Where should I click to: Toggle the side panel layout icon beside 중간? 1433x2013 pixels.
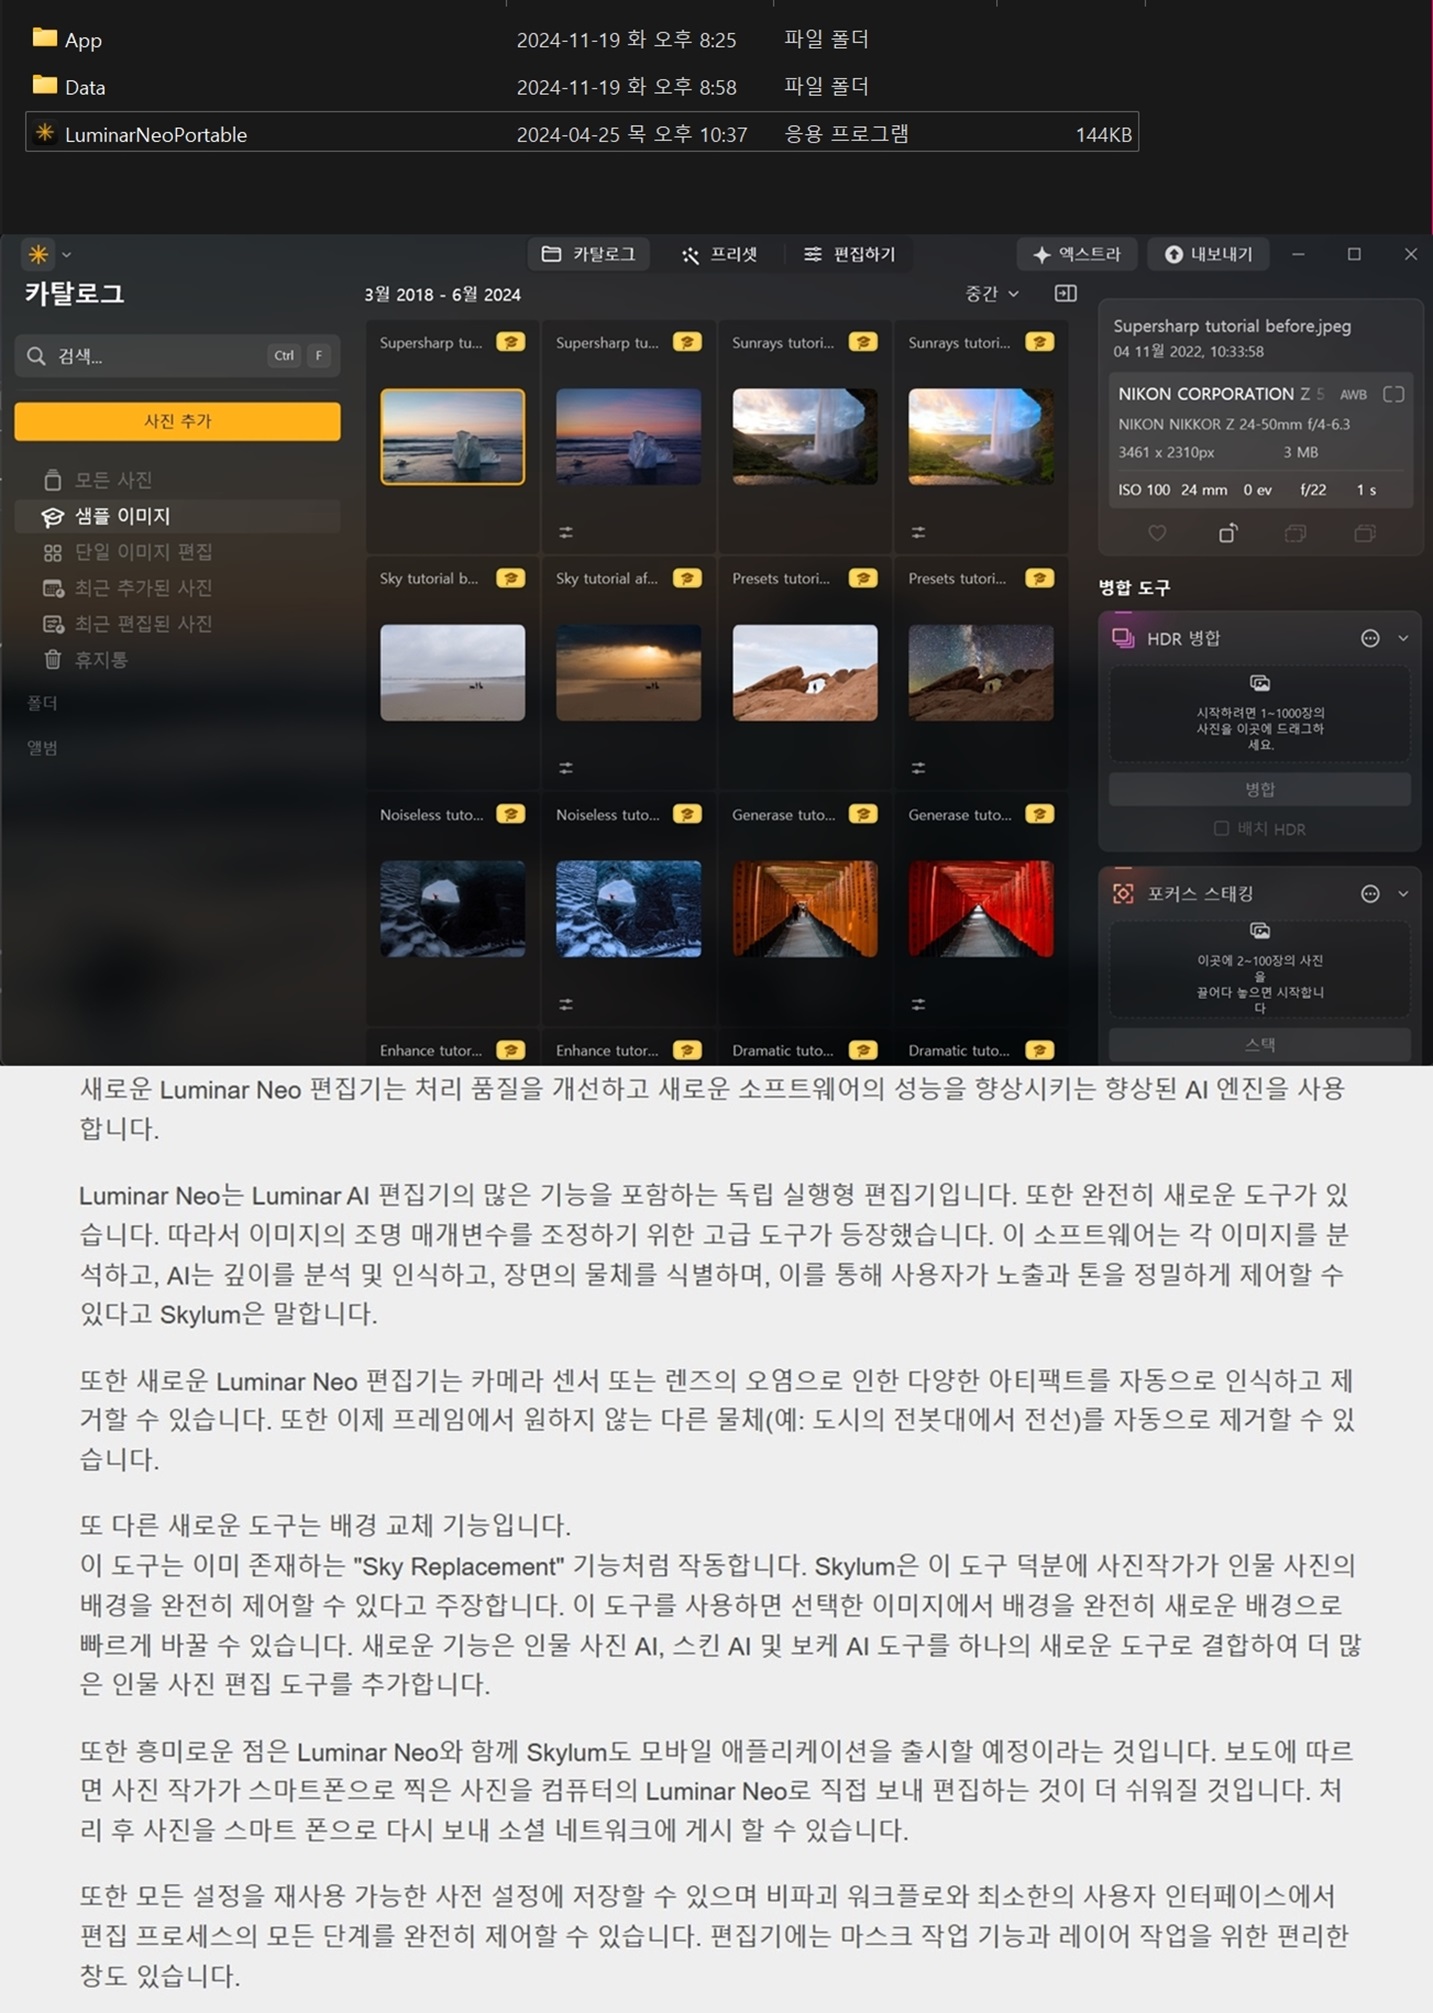tap(1066, 293)
